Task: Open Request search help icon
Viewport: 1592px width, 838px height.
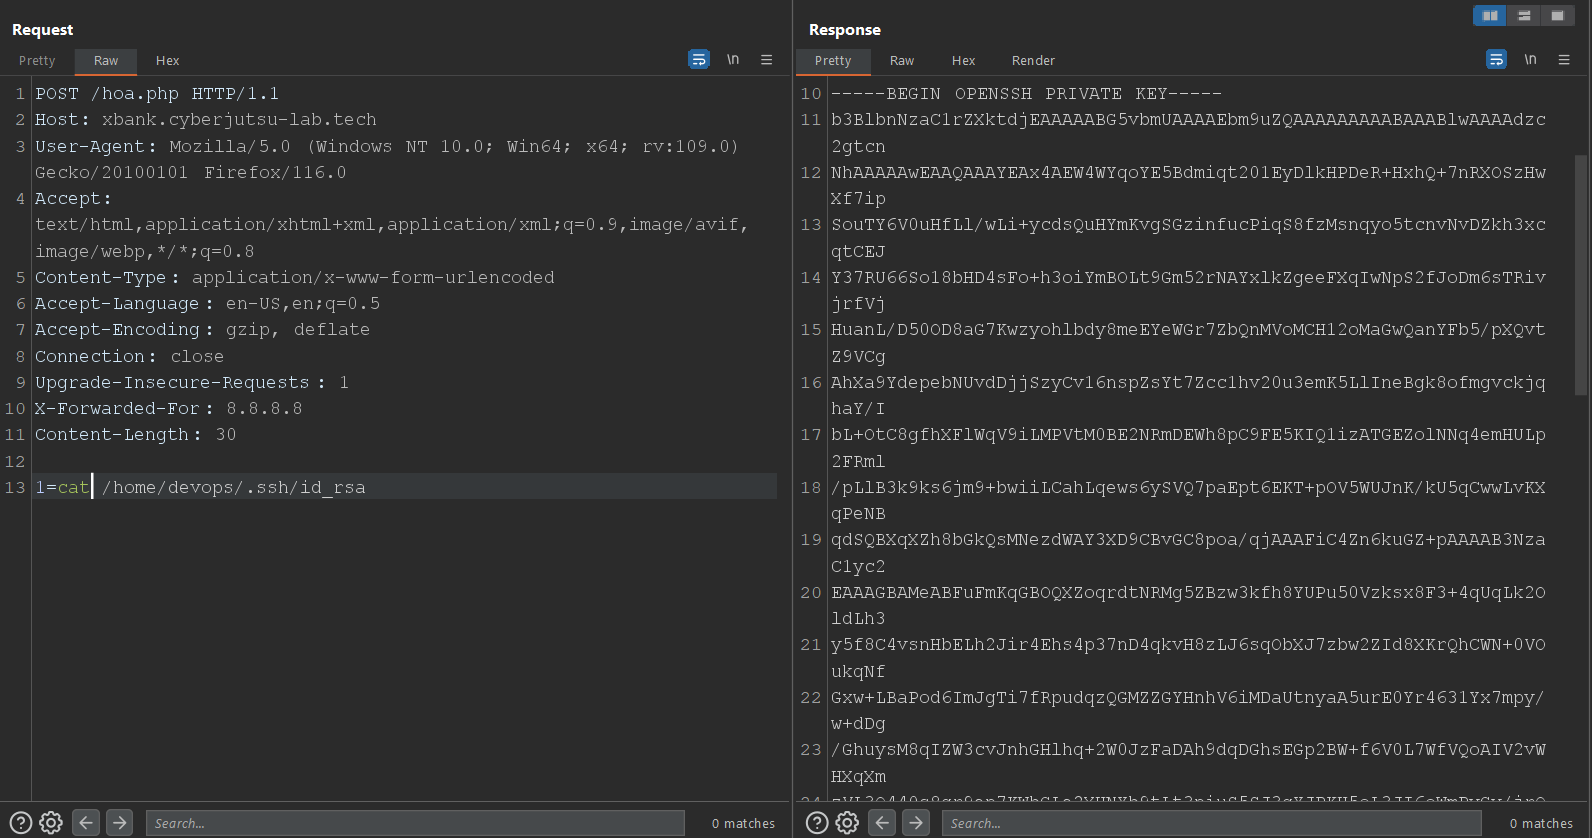Action: coord(20,823)
